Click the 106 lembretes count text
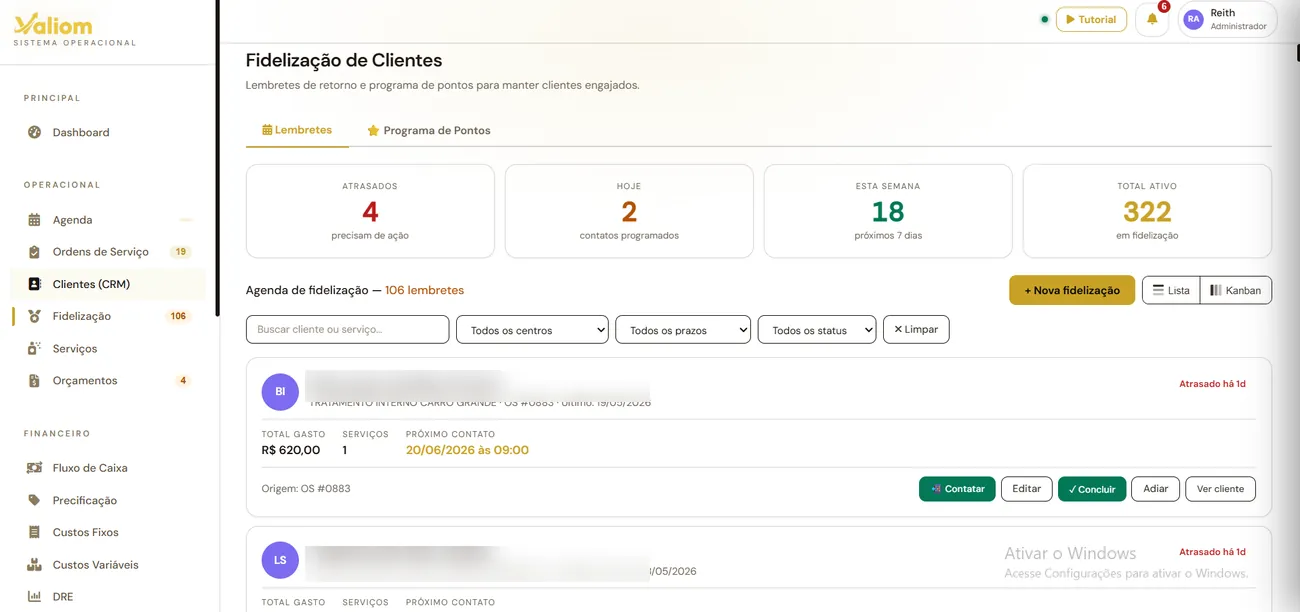The image size is (1300, 612). 424,290
